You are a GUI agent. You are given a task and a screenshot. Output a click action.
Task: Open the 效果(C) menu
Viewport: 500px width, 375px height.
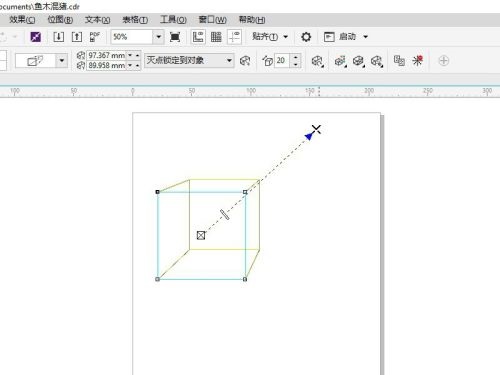22,20
